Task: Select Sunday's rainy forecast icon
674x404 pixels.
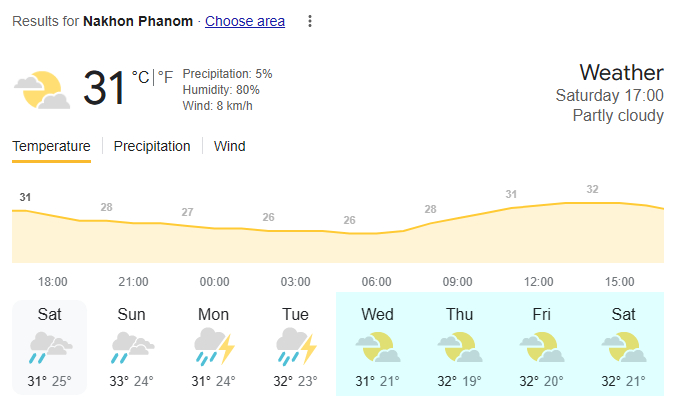Action: [132, 347]
